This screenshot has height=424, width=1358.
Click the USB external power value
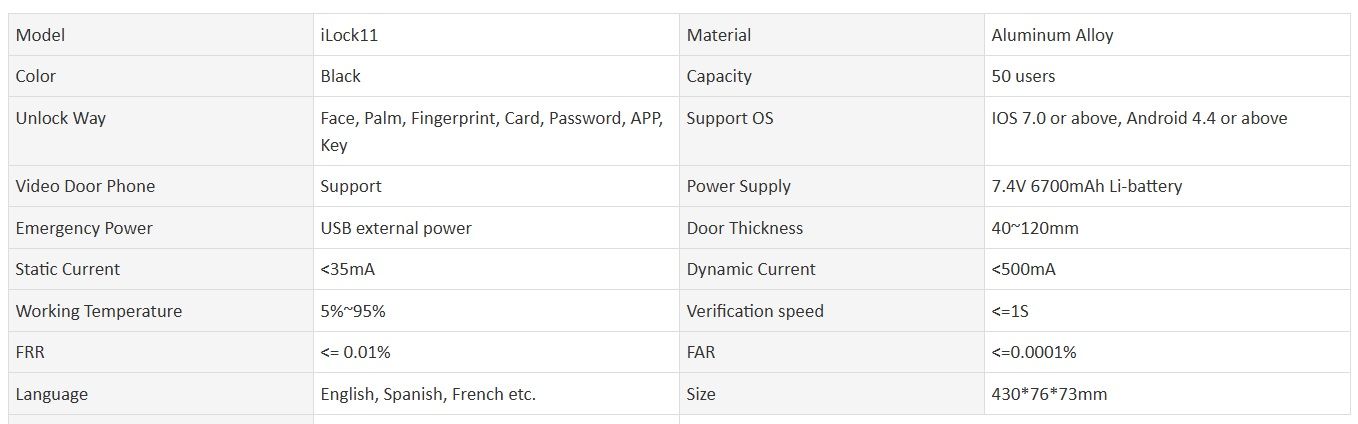pos(396,228)
